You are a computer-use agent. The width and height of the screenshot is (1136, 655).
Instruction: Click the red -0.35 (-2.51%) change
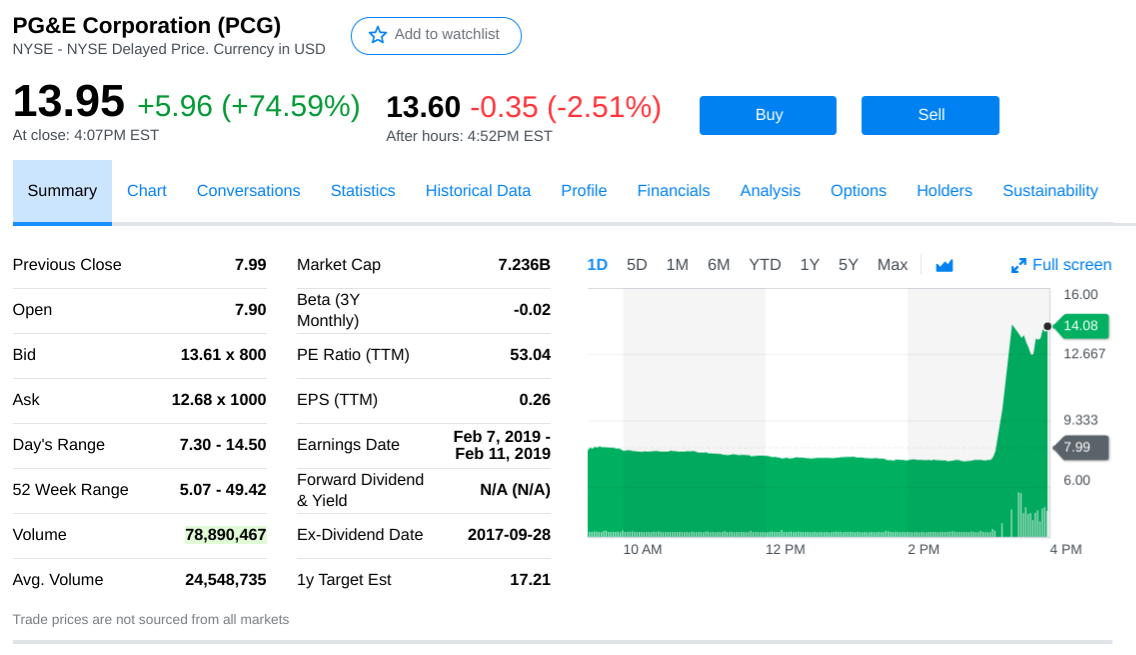pyautogui.click(x=566, y=107)
